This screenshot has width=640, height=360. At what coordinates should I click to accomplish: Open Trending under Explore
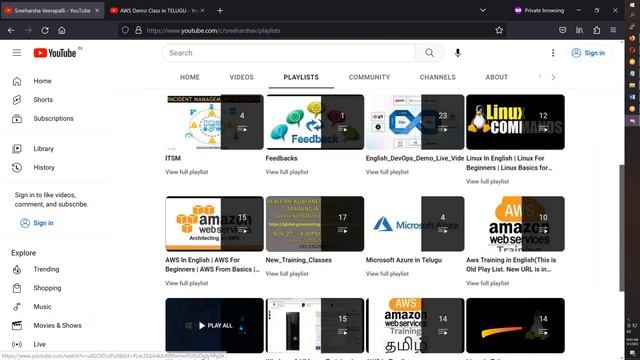[x=46, y=269]
